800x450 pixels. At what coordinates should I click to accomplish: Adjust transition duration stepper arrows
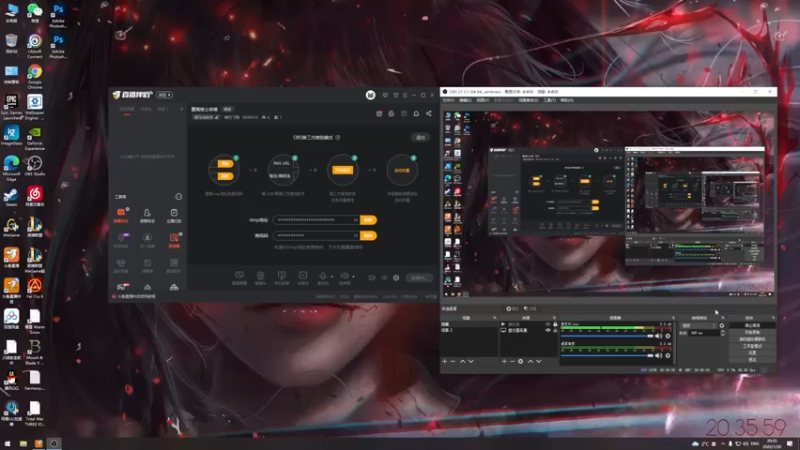[722, 333]
